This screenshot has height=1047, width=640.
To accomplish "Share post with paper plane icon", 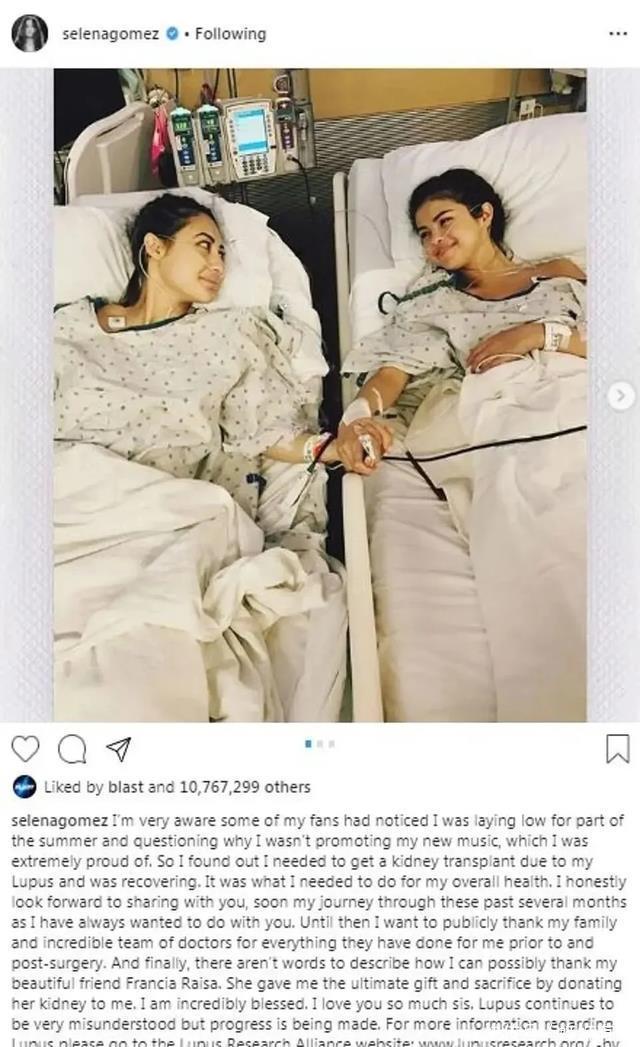I will pos(118,749).
